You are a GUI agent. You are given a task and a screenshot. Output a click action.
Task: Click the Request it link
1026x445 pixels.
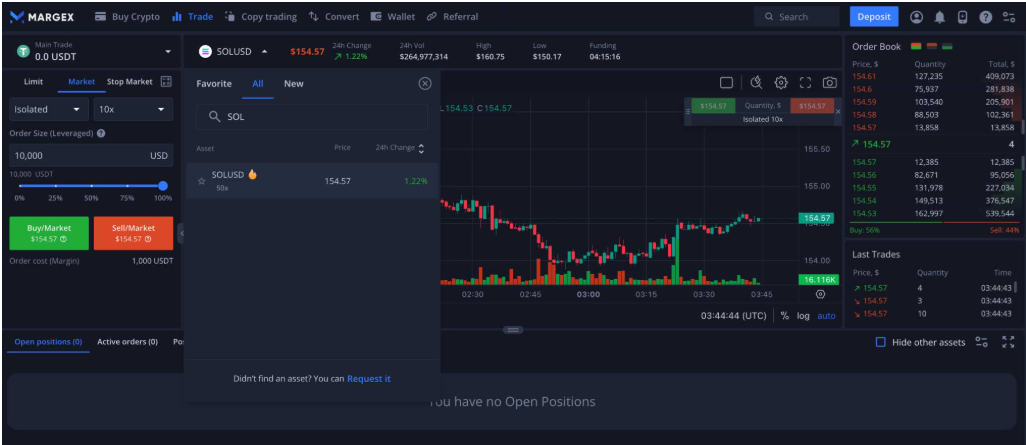coord(369,379)
